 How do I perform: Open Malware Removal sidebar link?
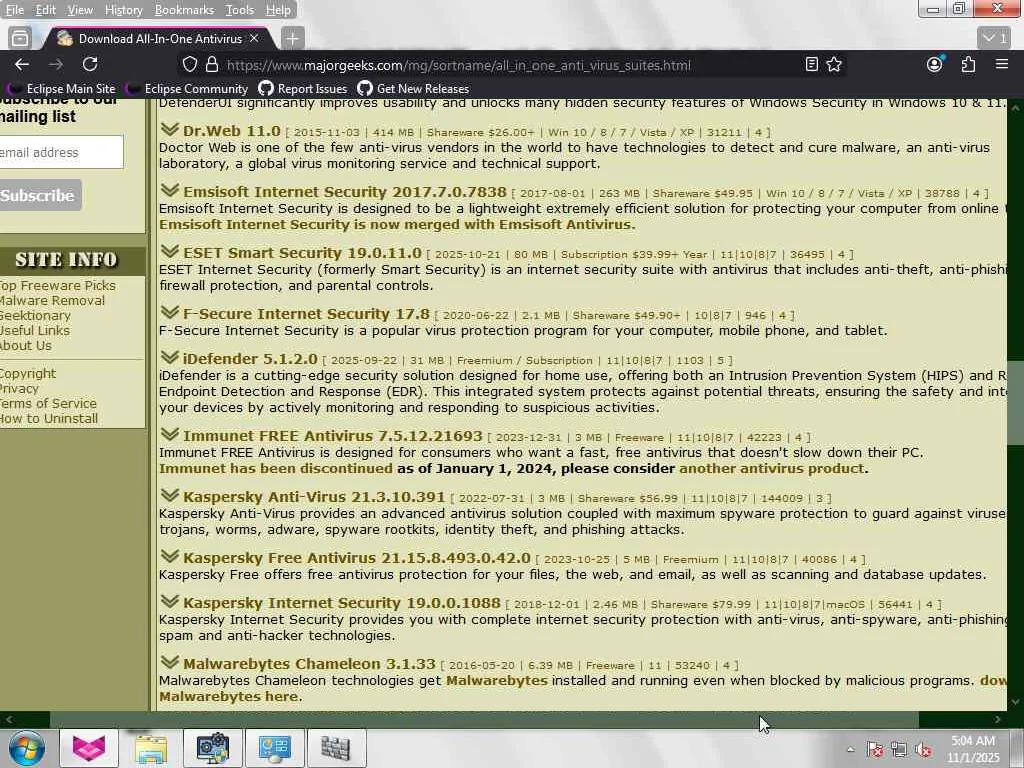(52, 300)
